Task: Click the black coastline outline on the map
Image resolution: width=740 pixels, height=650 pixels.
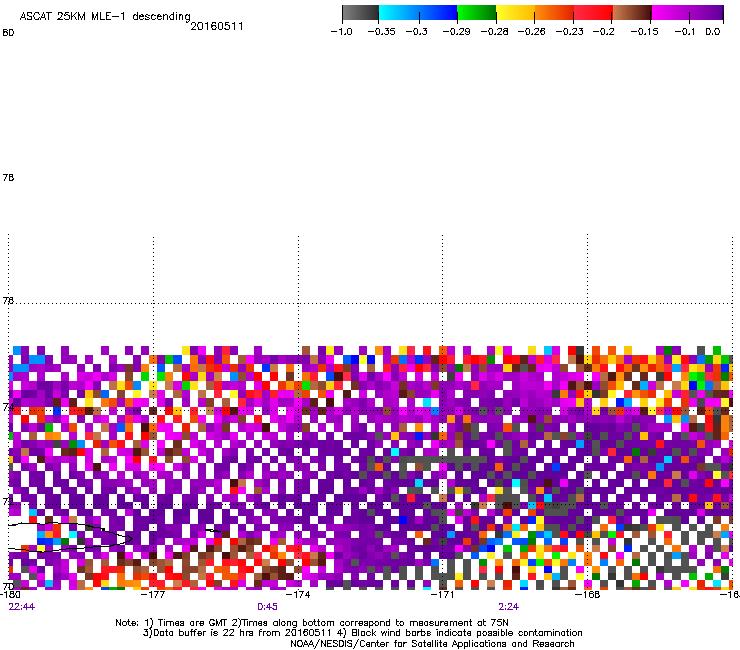Action: point(71,537)
